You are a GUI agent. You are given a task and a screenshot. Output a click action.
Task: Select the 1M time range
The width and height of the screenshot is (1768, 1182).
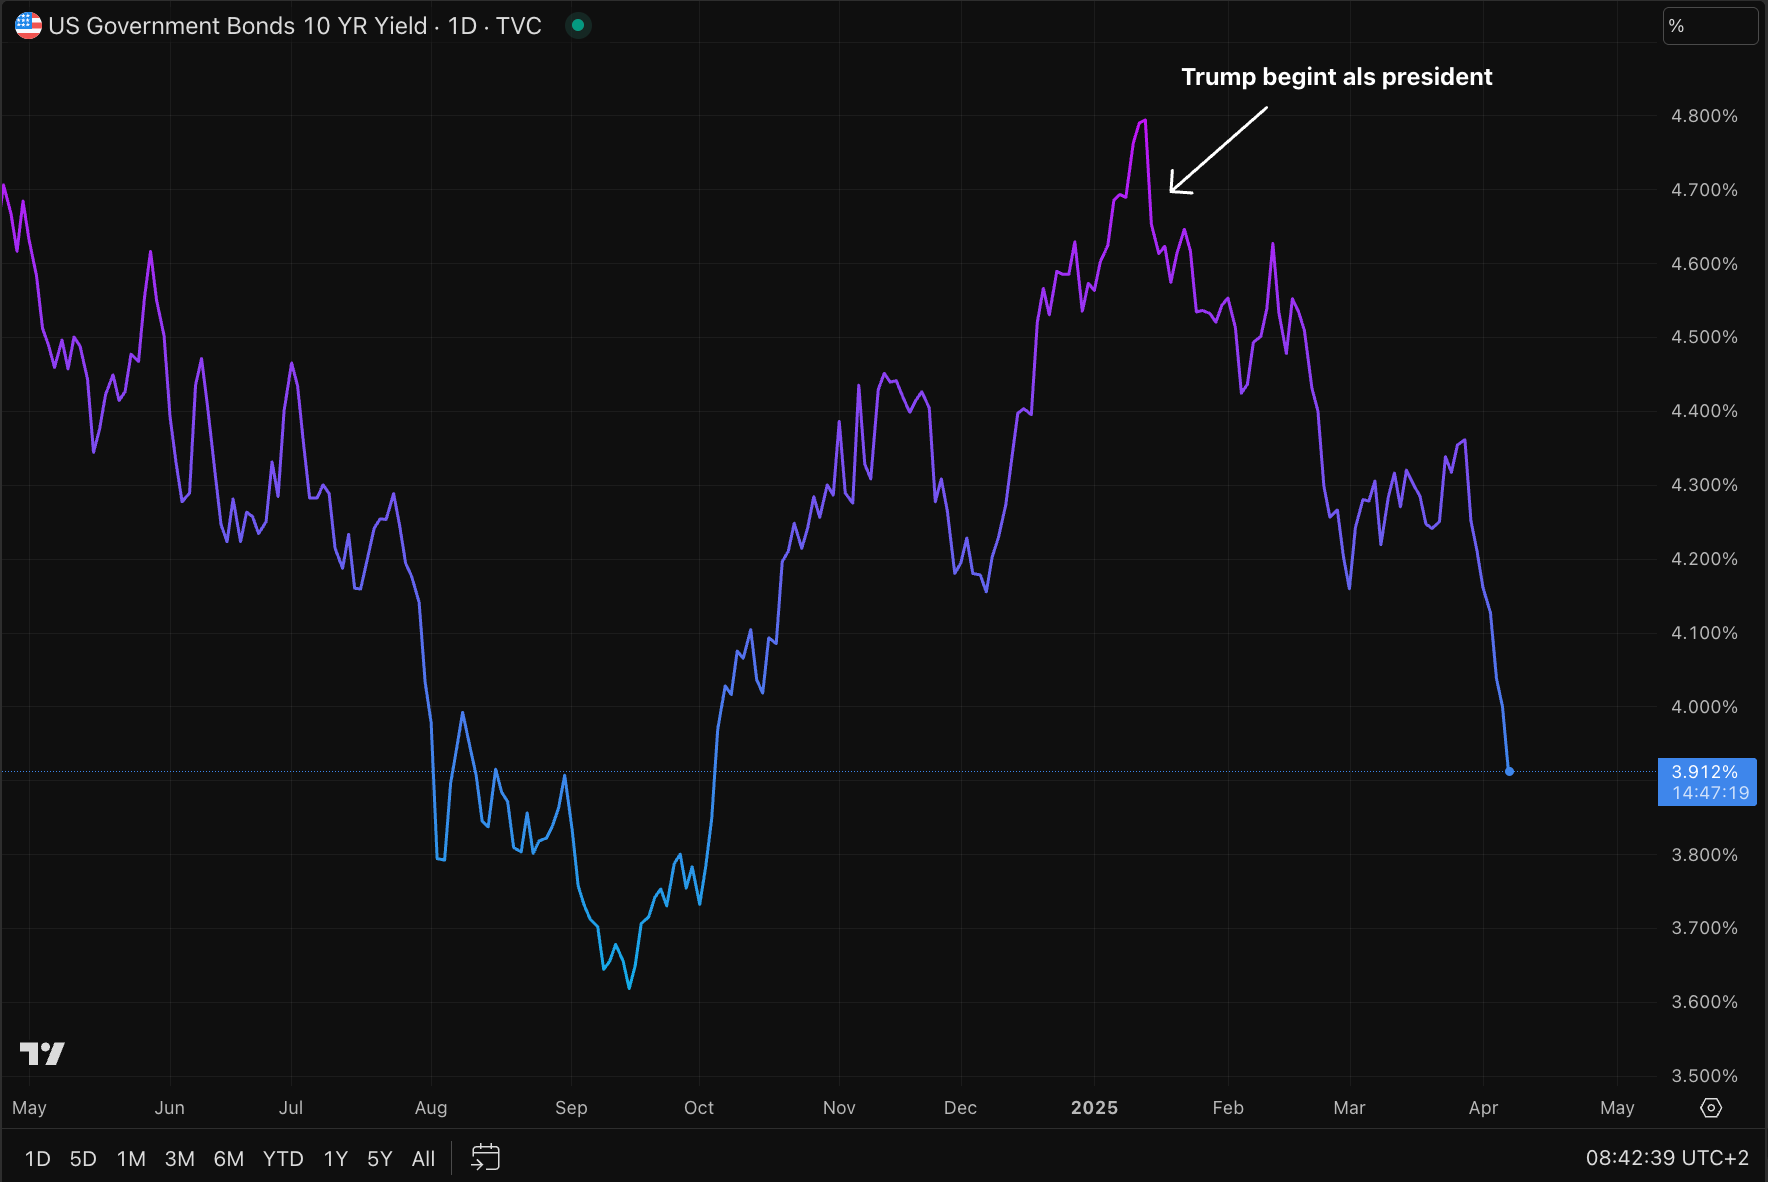click(131, 1158)
